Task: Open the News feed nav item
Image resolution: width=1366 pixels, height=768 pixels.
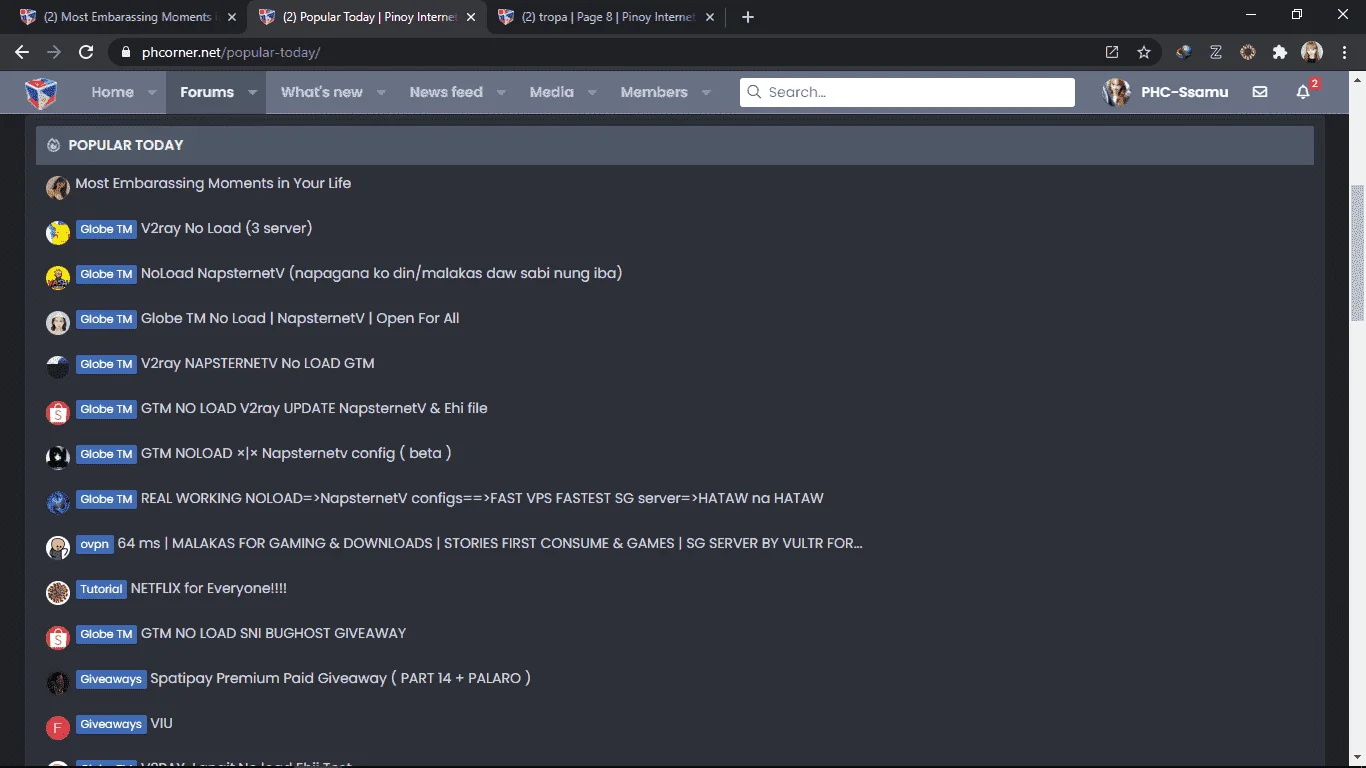Action: (x=446, y=92)
